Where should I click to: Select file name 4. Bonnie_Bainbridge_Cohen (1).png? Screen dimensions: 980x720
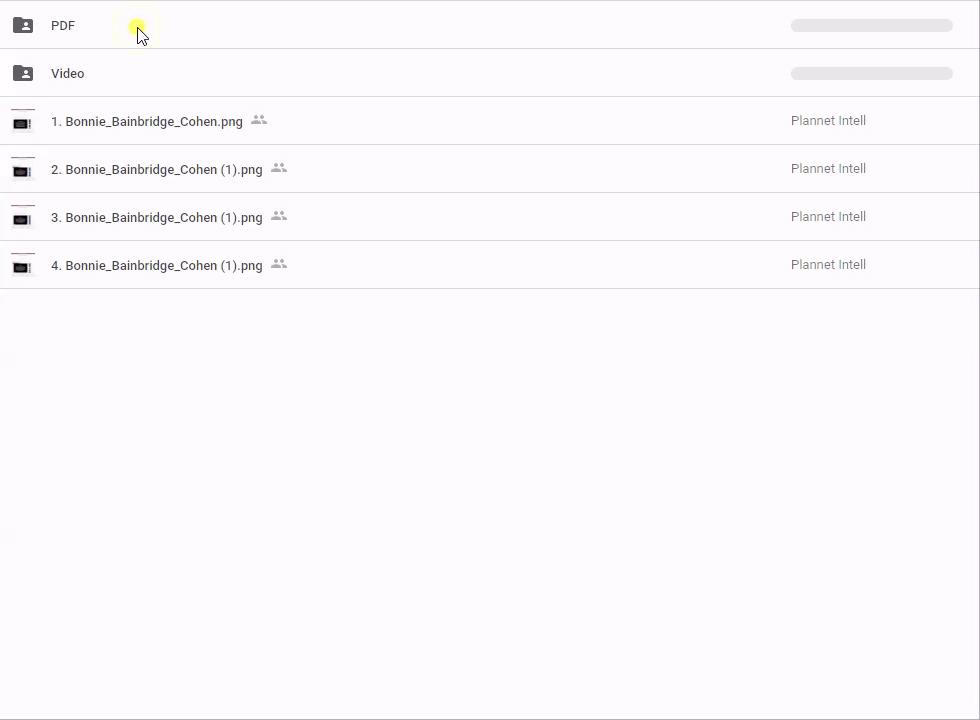coord(157,266)
